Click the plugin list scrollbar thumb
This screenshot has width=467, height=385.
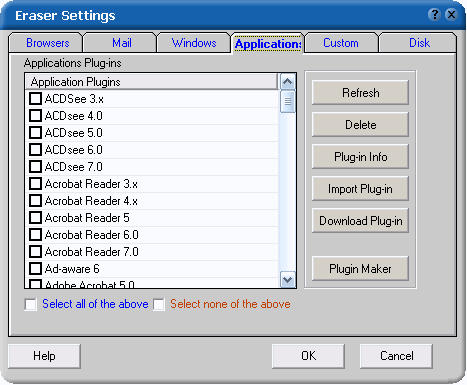288,101
